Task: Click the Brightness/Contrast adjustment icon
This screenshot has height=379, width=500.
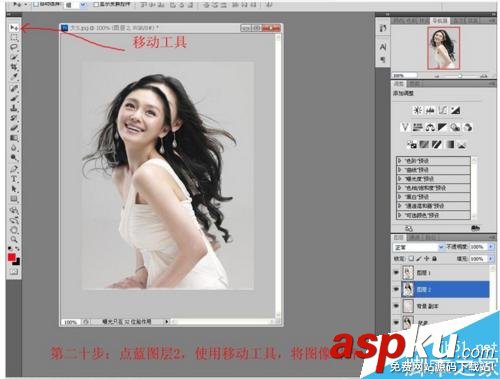Action: coord(417,110)
